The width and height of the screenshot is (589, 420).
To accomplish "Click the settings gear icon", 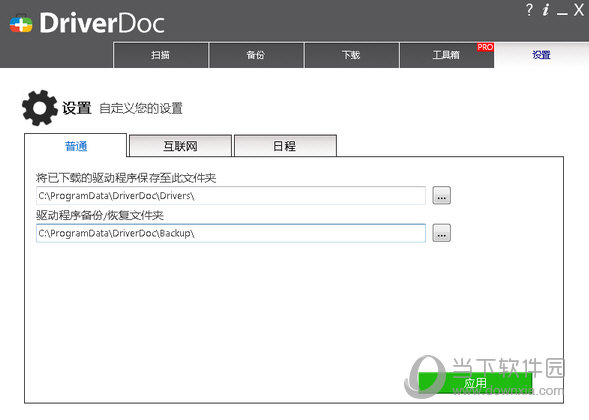I will pyautogui.click(x=40, y=108).
